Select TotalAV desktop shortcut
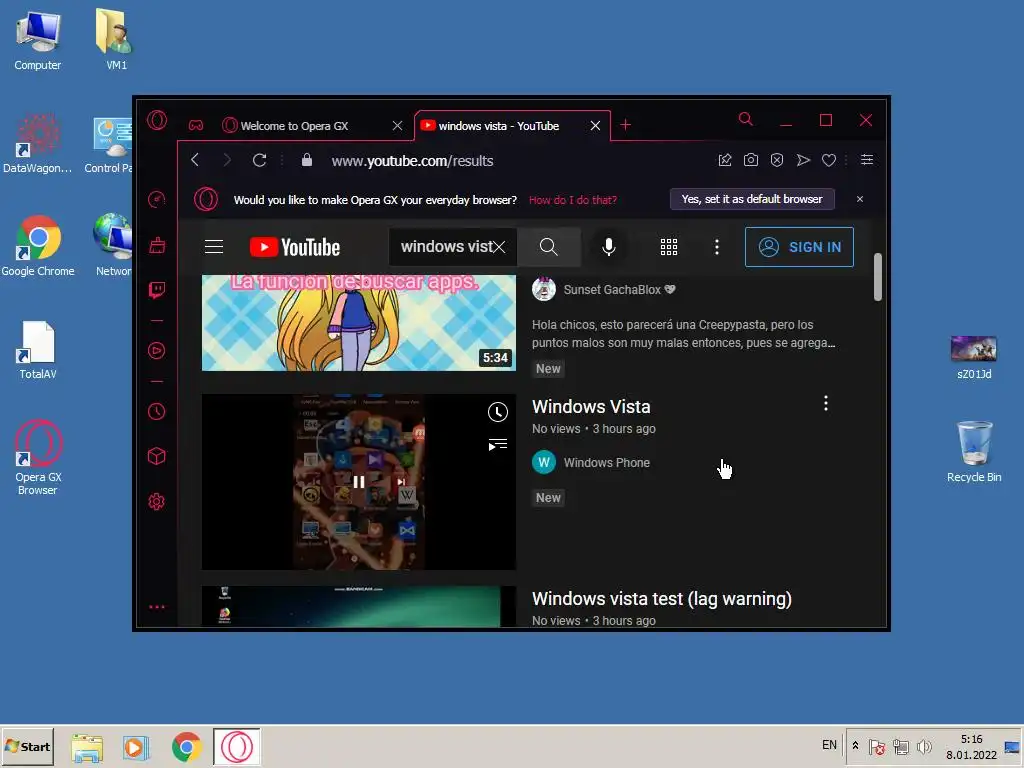This screenshot has width=1024, height=768. tap(38, 350)
